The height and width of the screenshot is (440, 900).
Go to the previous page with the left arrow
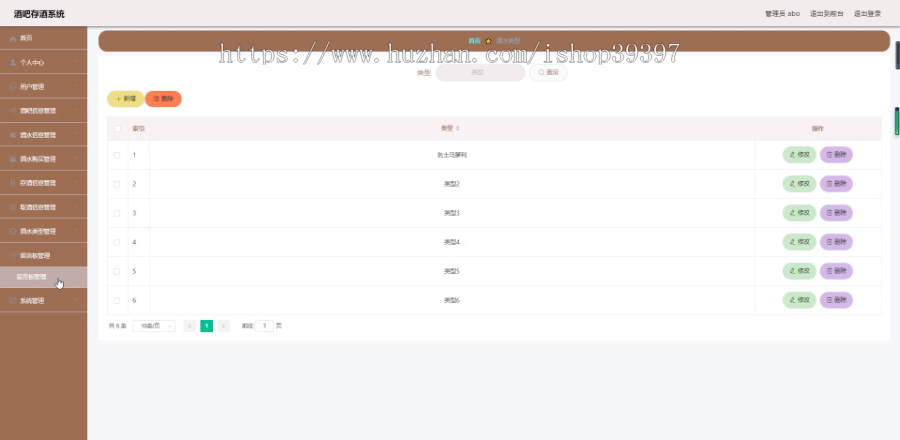pyautogui.click(x=189, y=326)
